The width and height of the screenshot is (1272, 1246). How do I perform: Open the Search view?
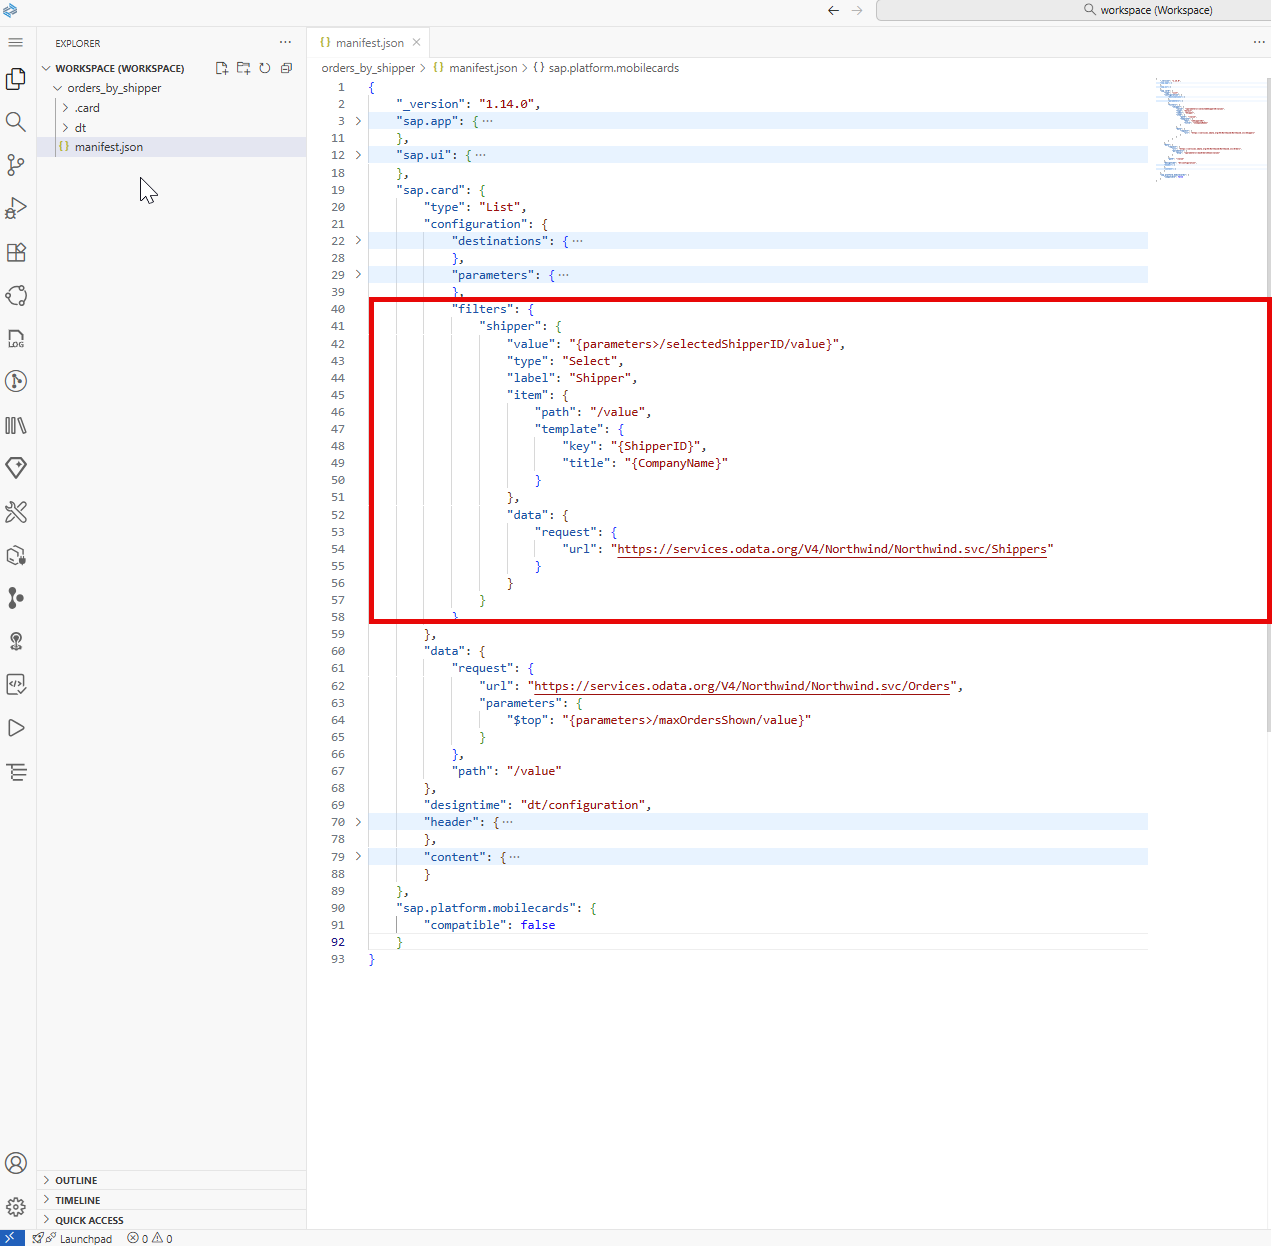tap(16, 122)
